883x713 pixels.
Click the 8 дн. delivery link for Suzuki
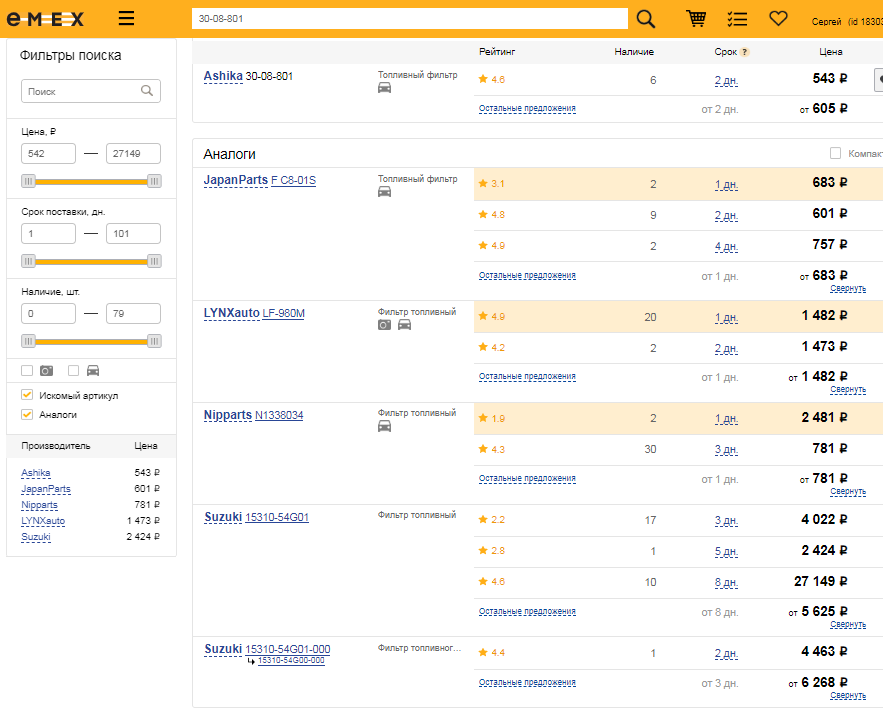tap(726, 582)
